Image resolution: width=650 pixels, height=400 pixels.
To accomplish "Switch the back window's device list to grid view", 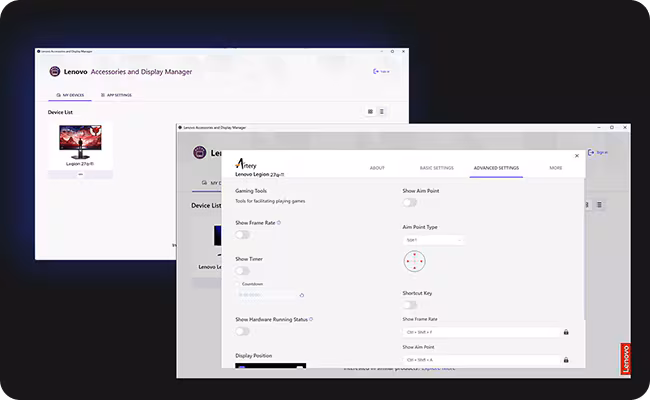I will 370,112.
